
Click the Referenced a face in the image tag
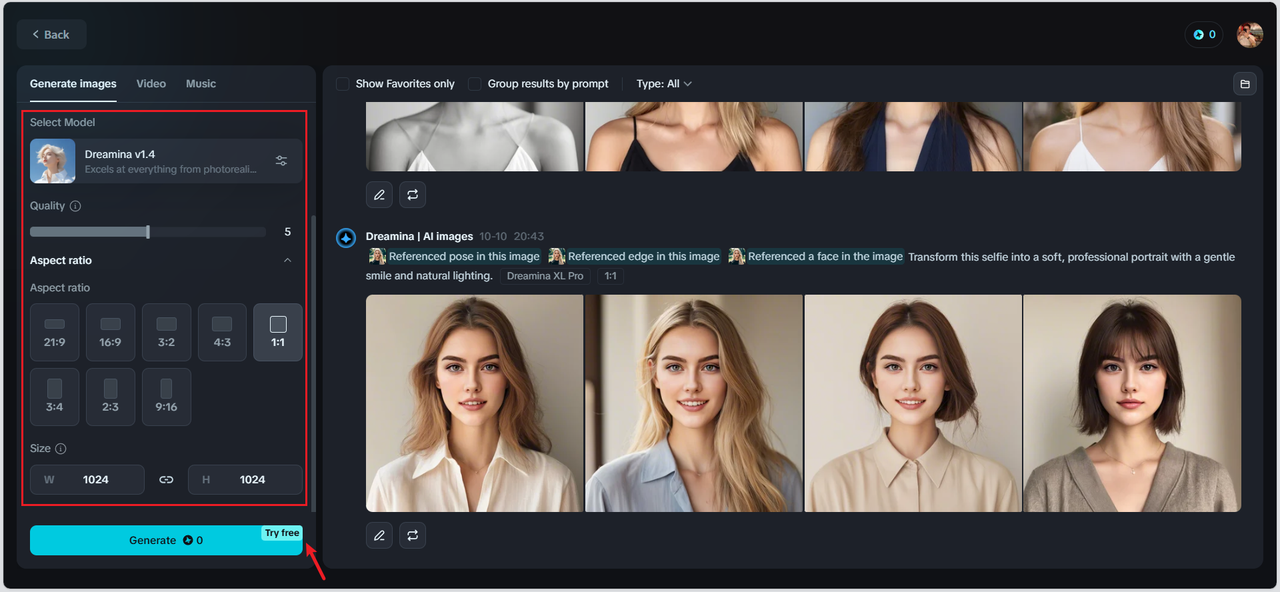coord(816,257)
